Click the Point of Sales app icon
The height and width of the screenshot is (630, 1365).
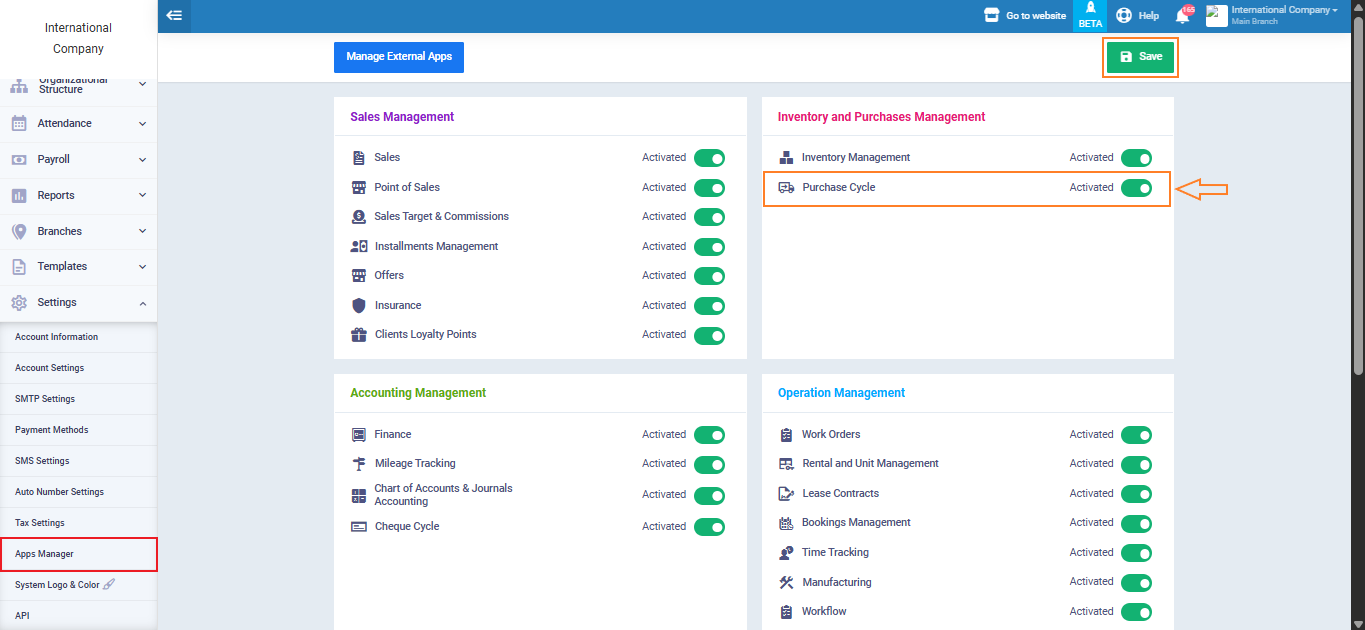point(359,188)
